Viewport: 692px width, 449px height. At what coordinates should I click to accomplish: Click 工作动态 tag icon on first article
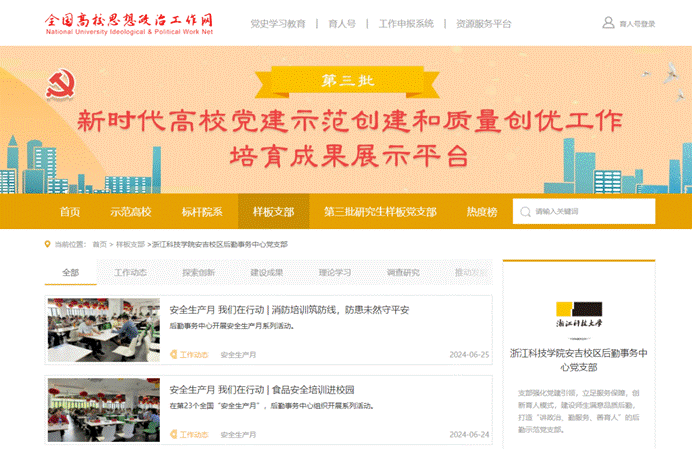coord(173,354)
